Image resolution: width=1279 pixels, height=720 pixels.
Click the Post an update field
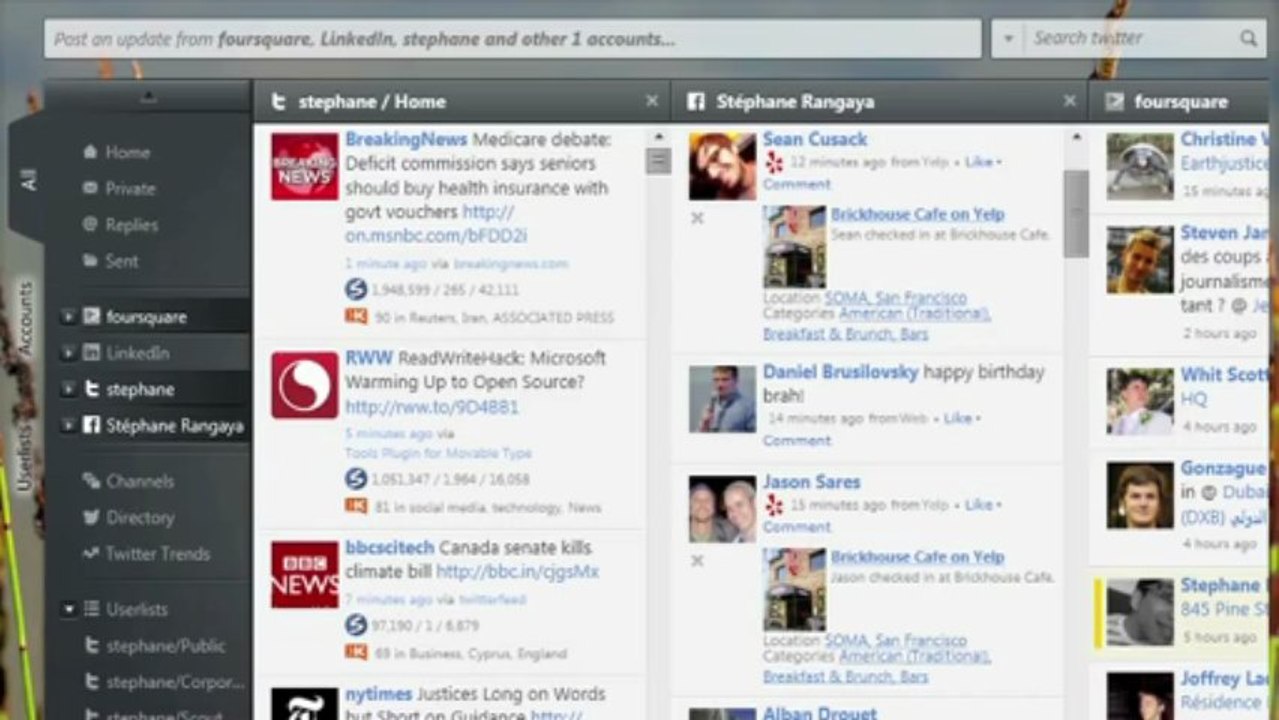coord(512,39)
